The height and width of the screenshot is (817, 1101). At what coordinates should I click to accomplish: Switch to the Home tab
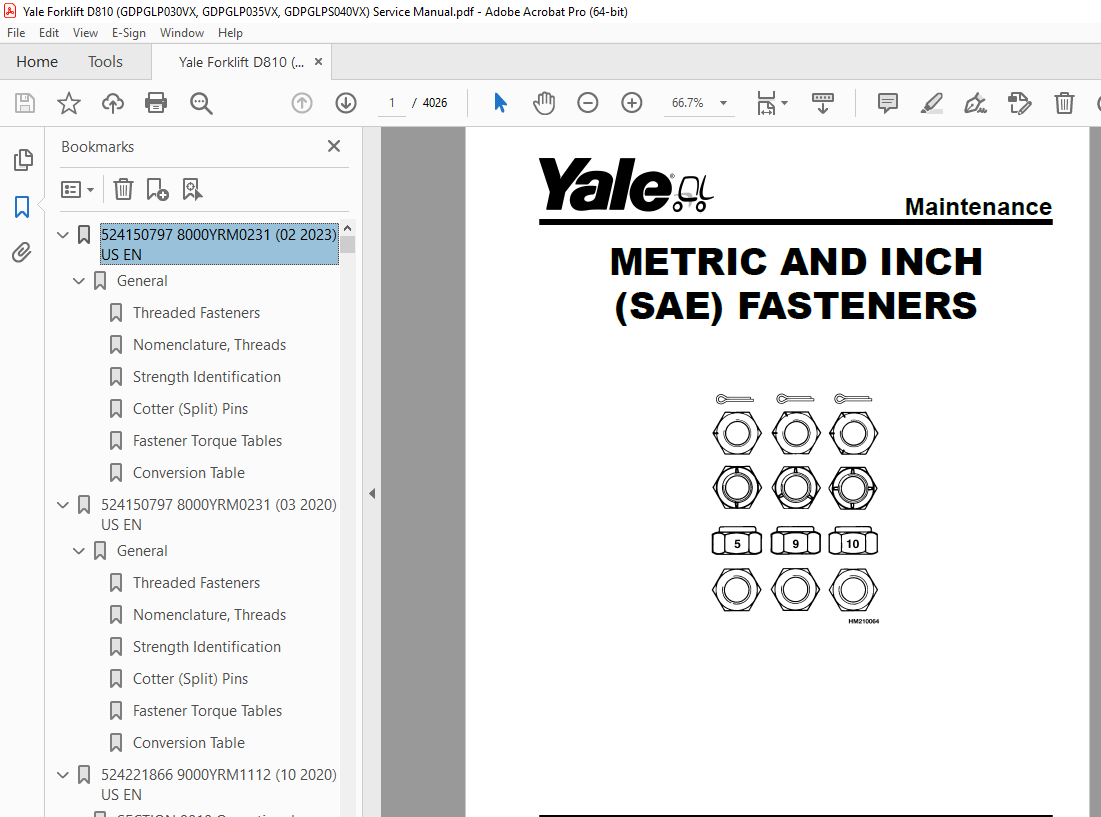pos(37,62)
